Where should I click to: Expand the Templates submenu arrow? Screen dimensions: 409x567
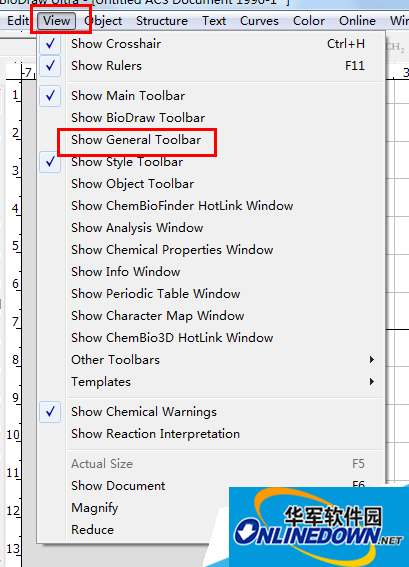pyautogui.click(x=371, y=381)
